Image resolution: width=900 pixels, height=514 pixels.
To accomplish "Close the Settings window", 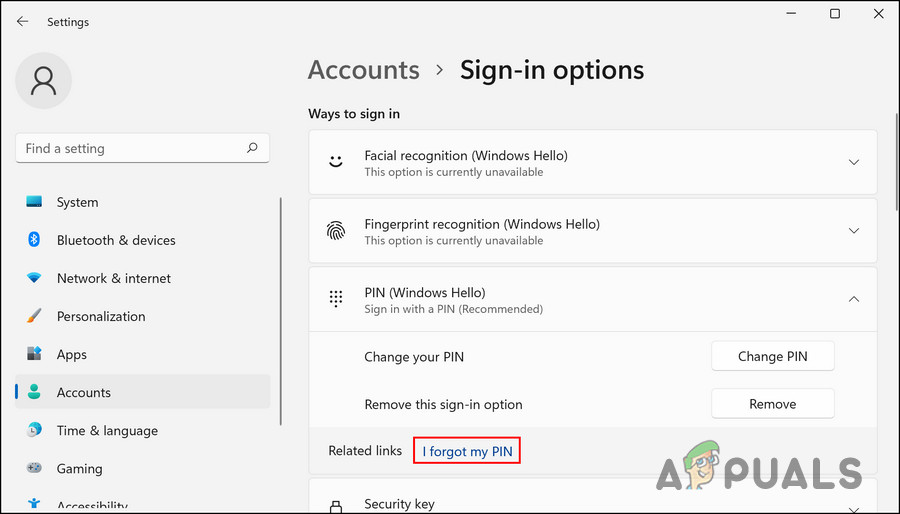I will [879, 14].
